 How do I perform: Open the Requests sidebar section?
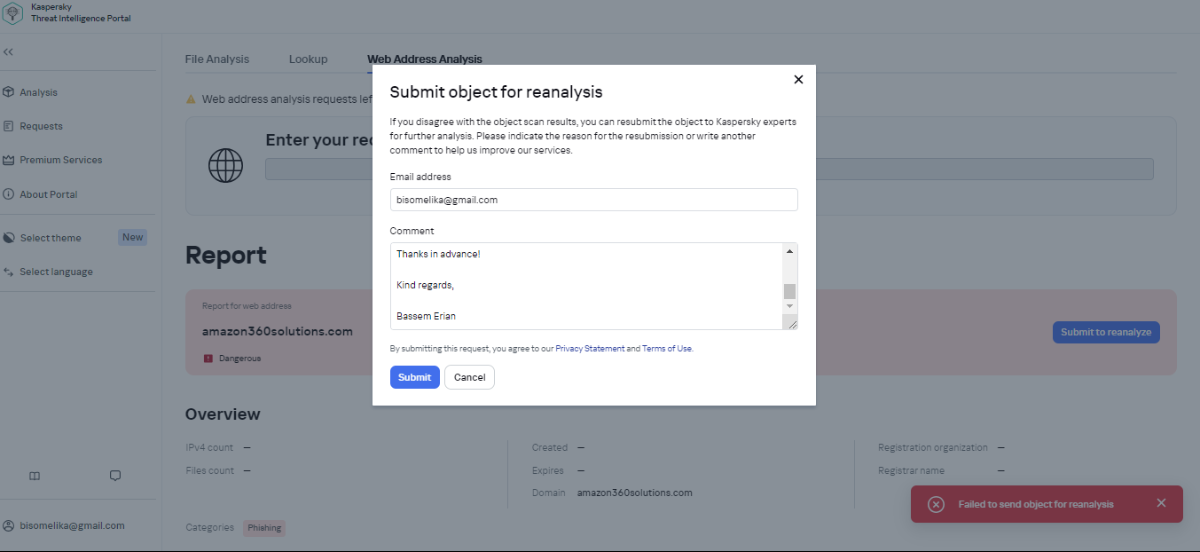[x=40, y=126]
